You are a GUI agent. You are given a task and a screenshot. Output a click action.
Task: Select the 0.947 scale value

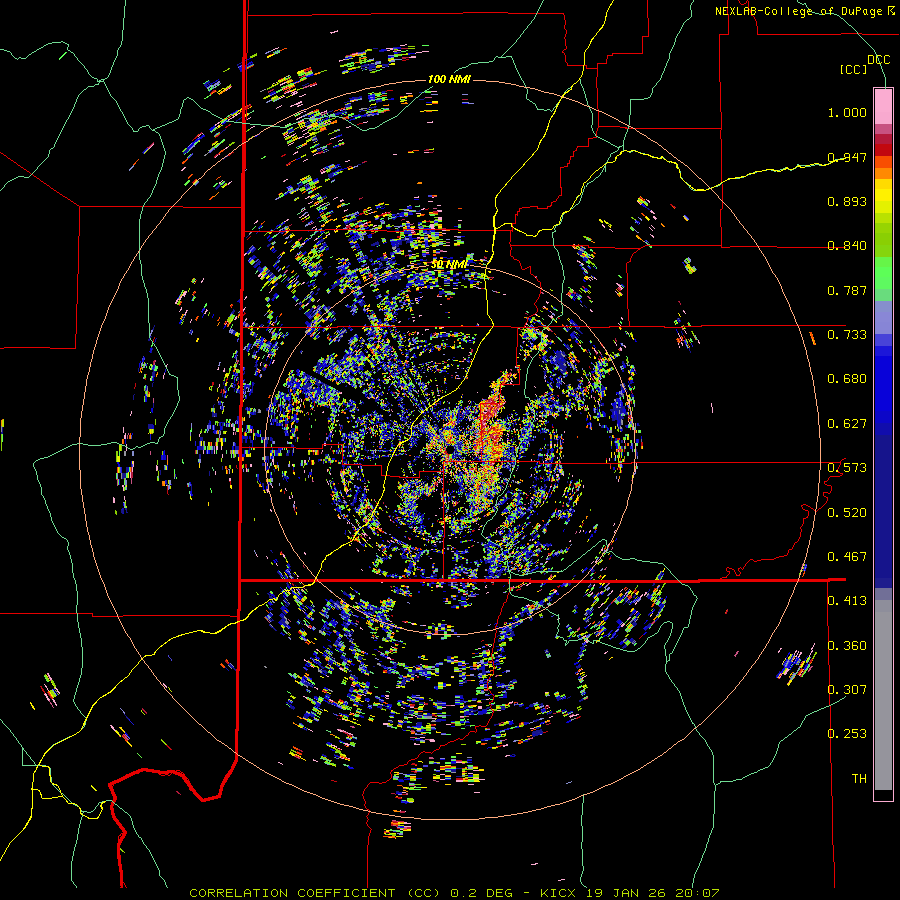pos(847,157)
